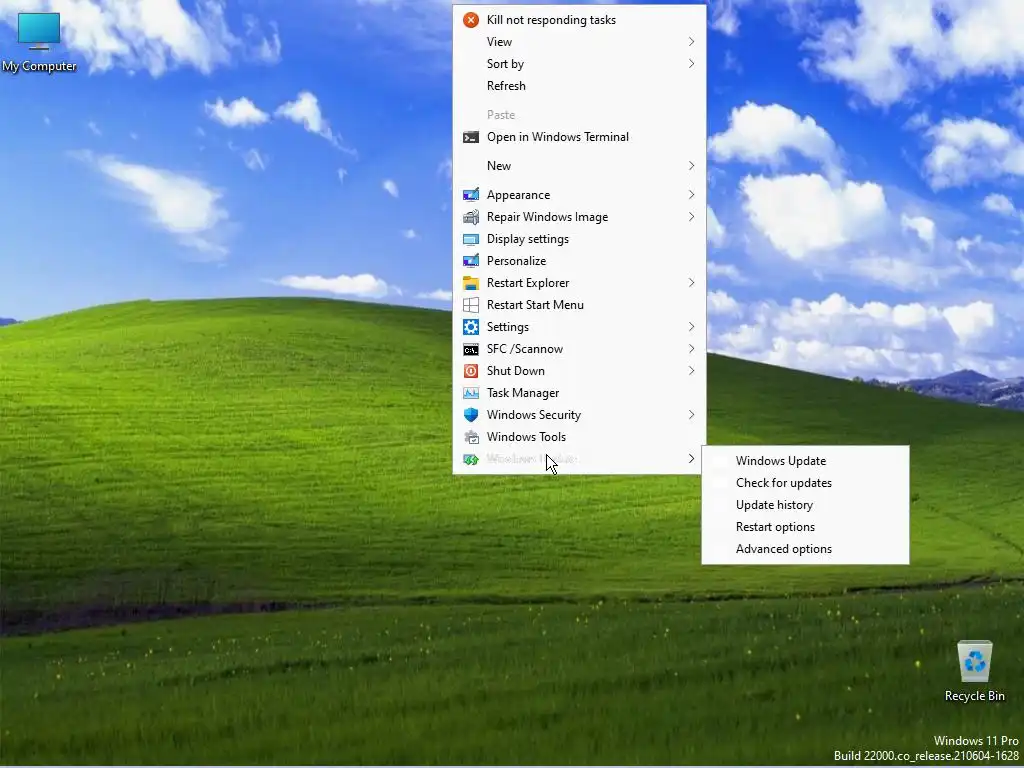The image size is (1024, 768).
Task: Select Check for updates in submenu
Action: (805, 483)
